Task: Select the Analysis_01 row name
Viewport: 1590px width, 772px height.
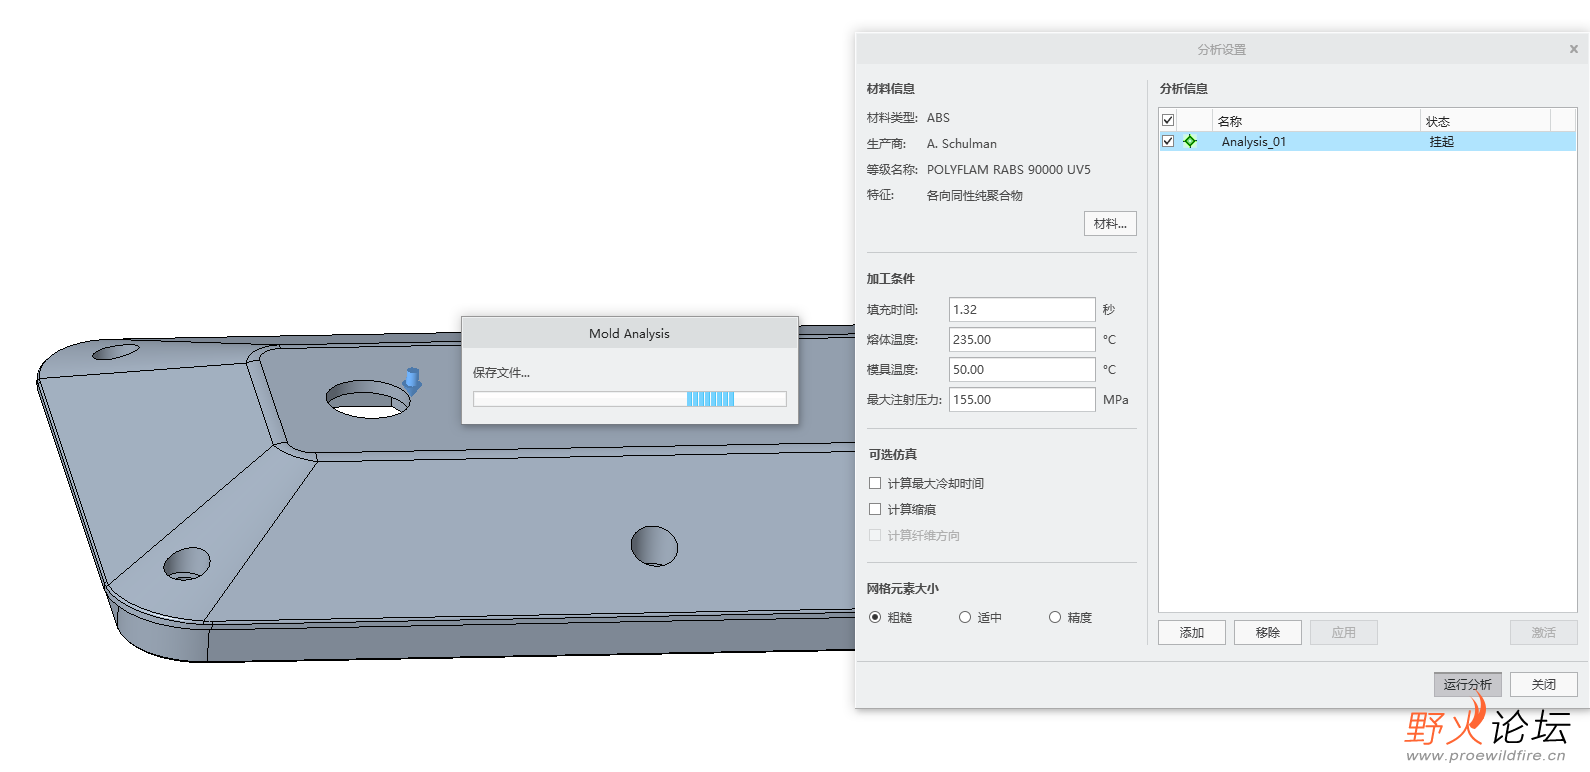Action: 1254,141
